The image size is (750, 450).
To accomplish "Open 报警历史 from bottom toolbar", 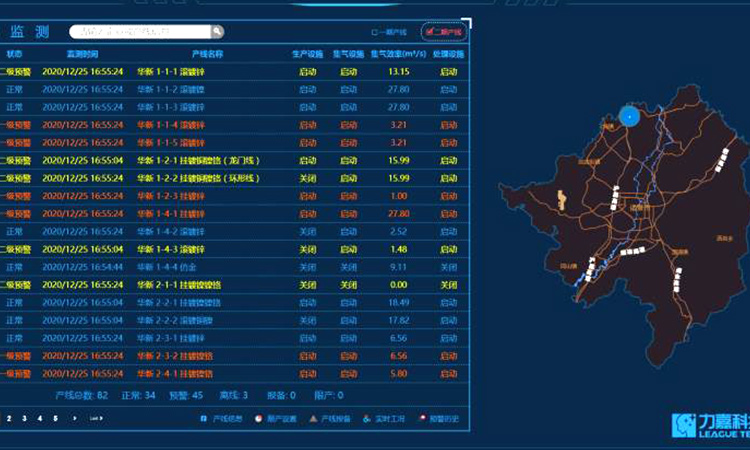I will [x=422, y=417].
